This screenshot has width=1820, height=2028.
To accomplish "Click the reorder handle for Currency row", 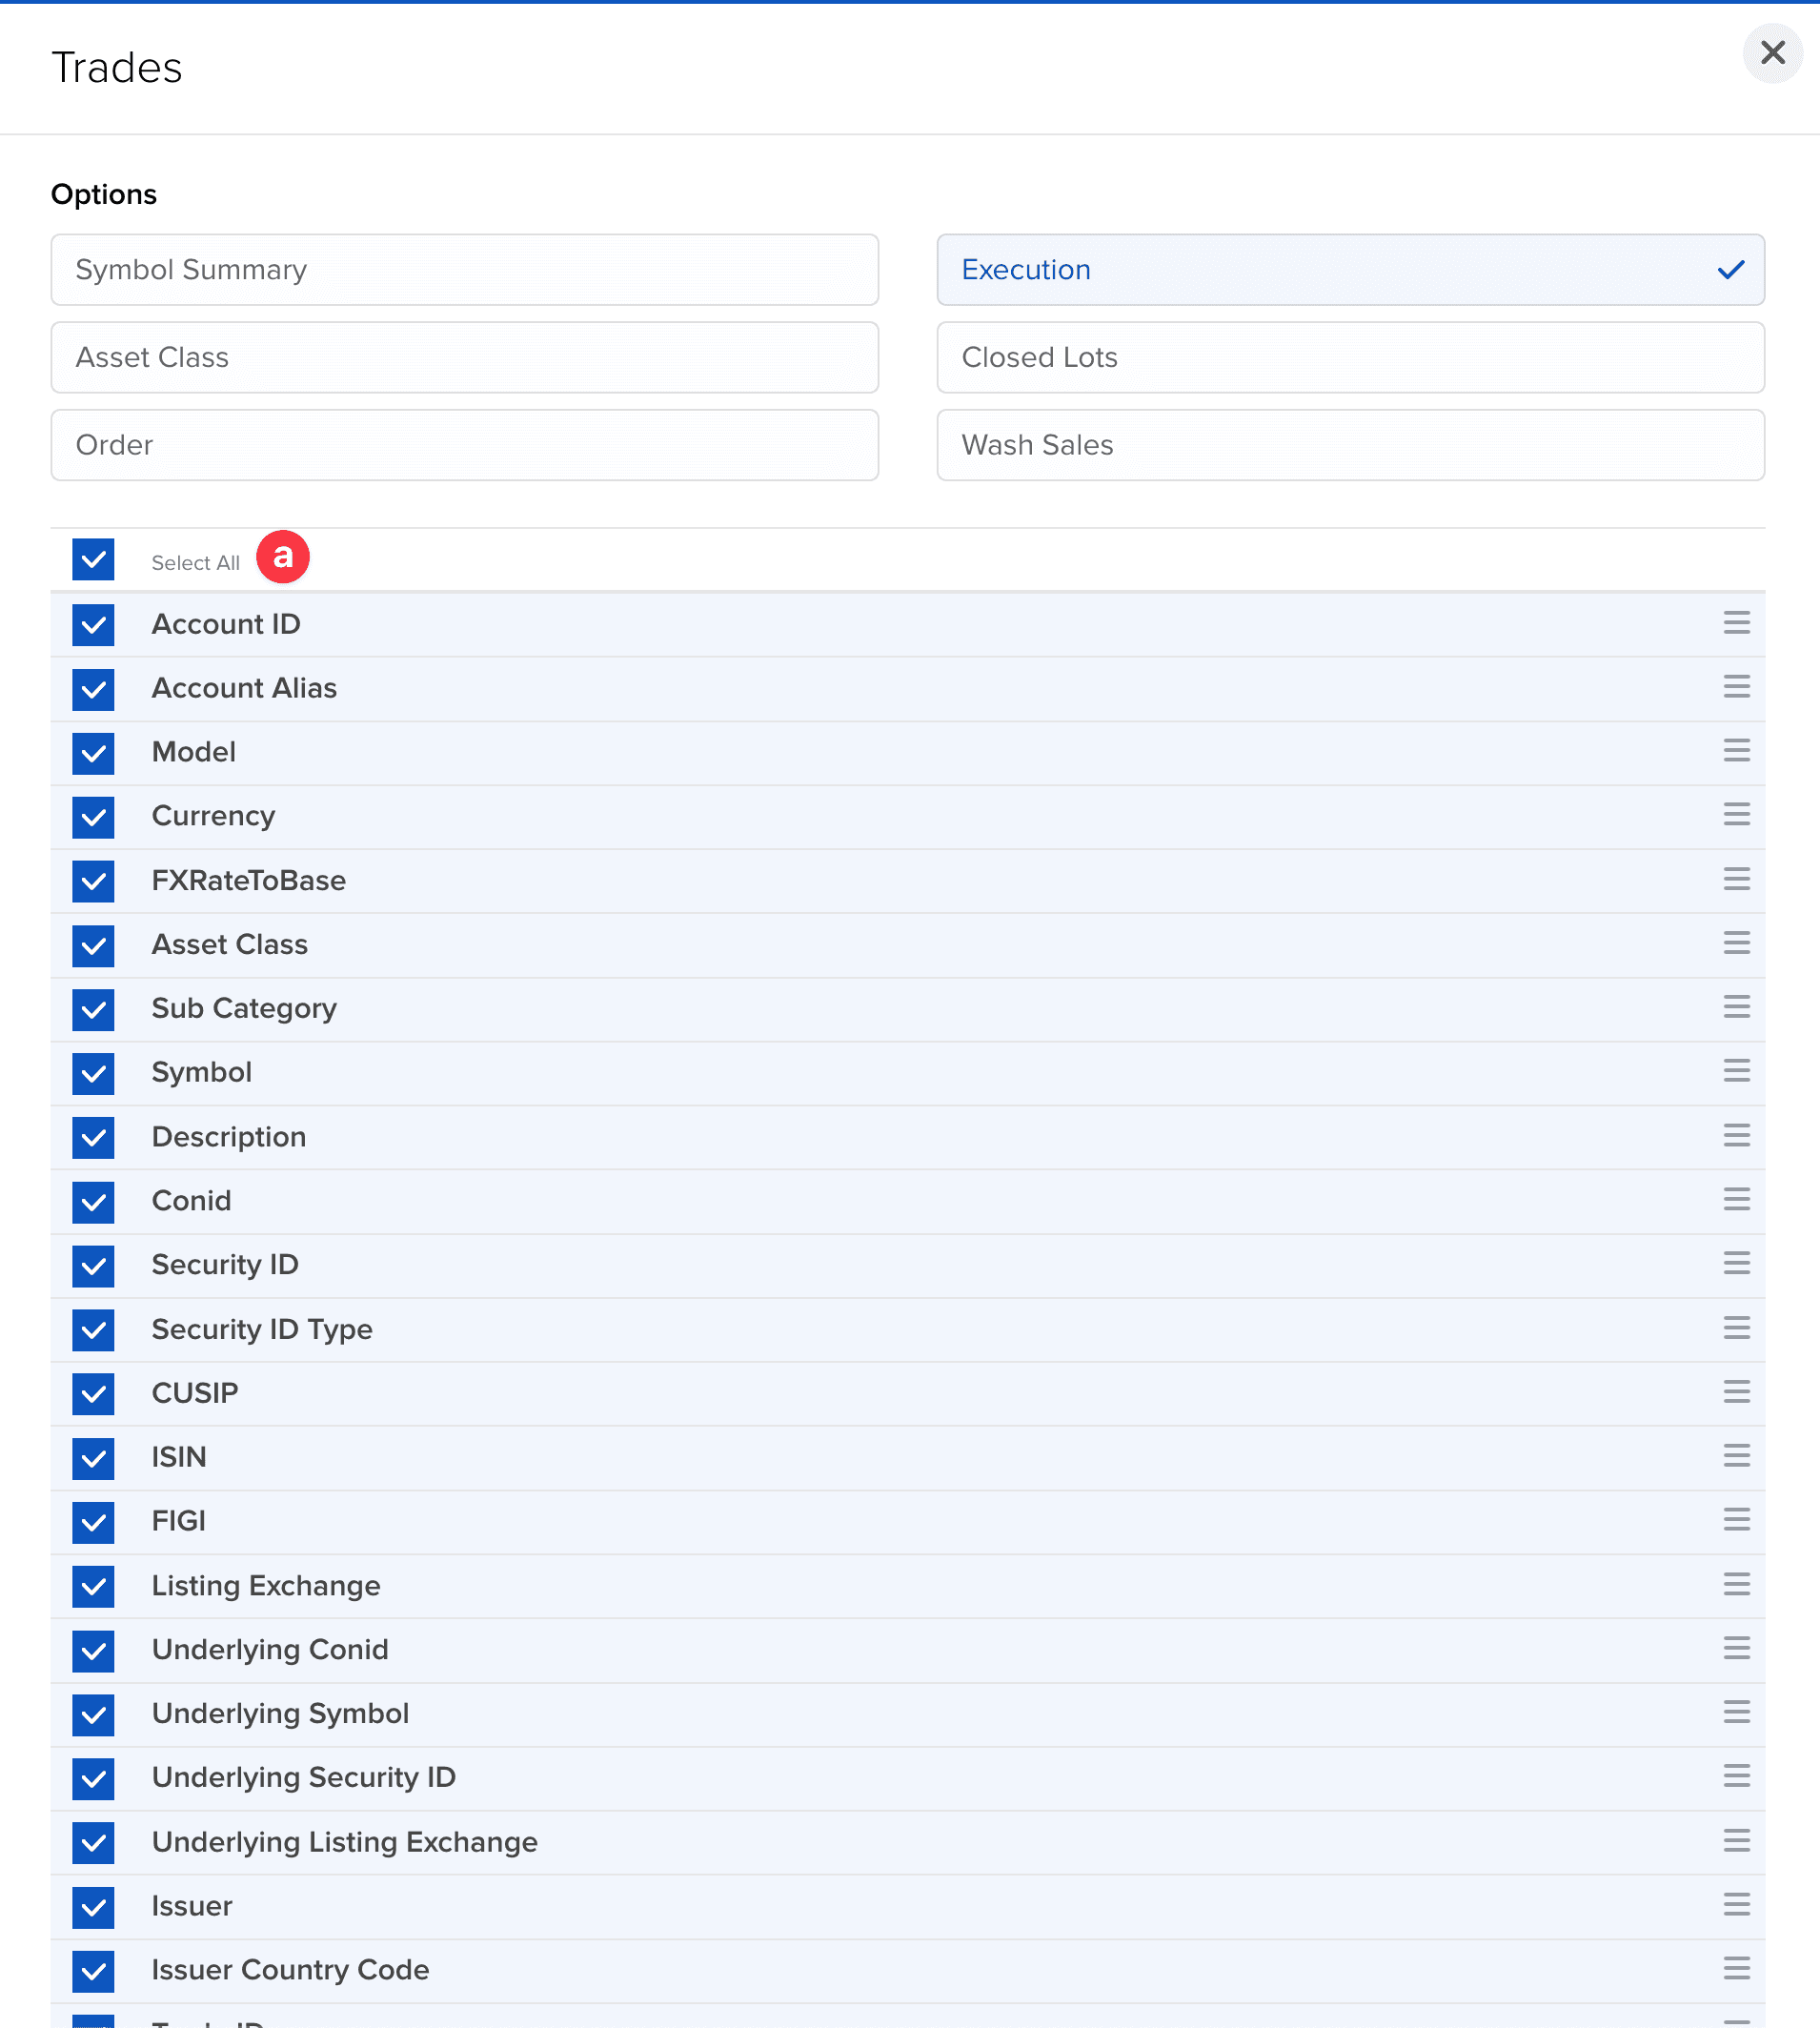I will point(1736,815).
